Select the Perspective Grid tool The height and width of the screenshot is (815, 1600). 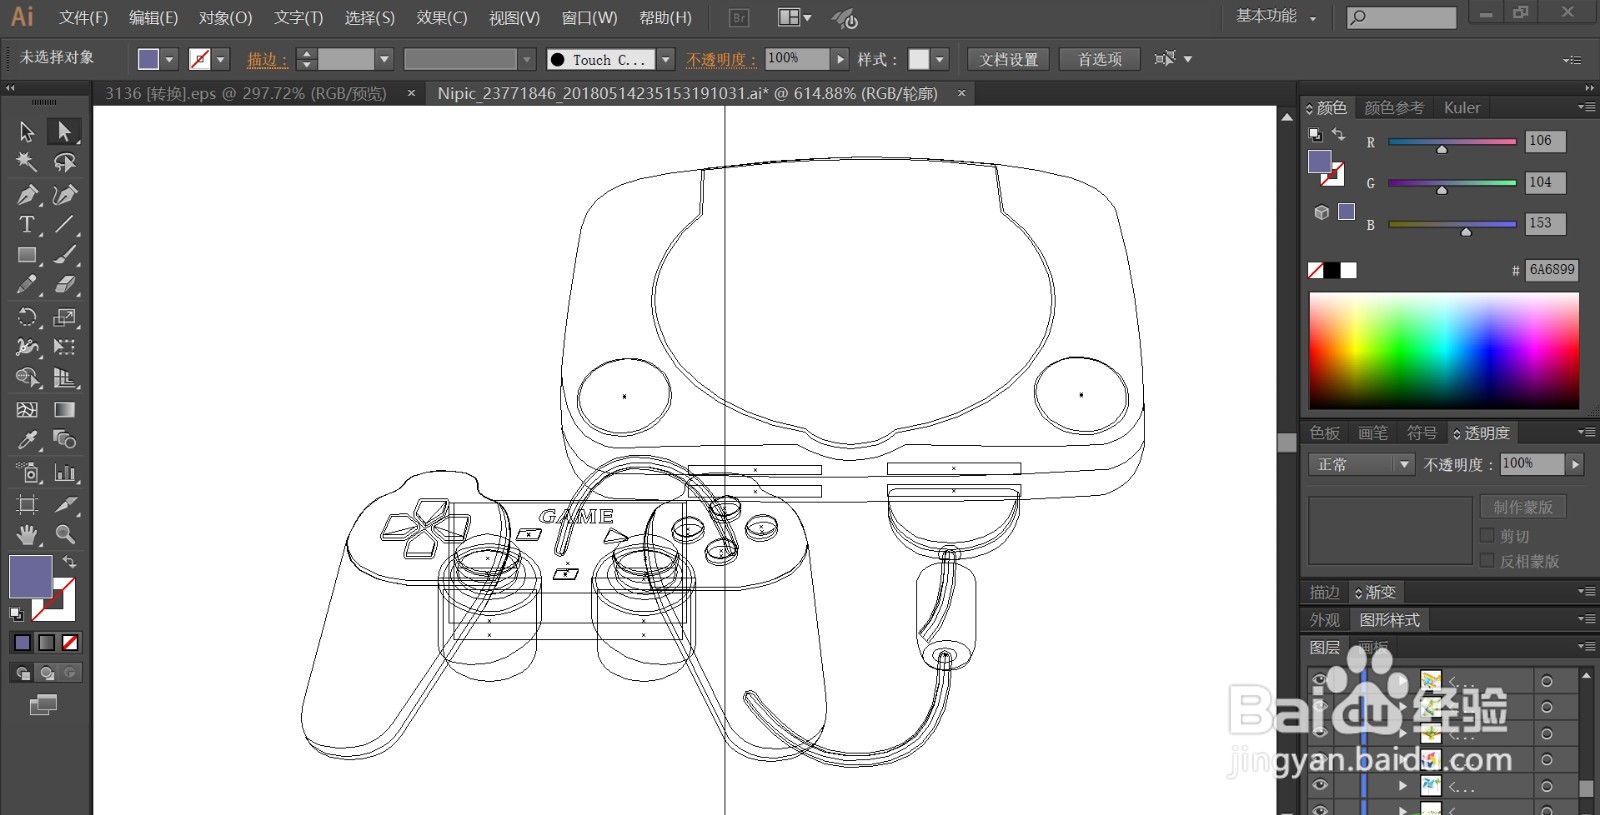(64, 378)
